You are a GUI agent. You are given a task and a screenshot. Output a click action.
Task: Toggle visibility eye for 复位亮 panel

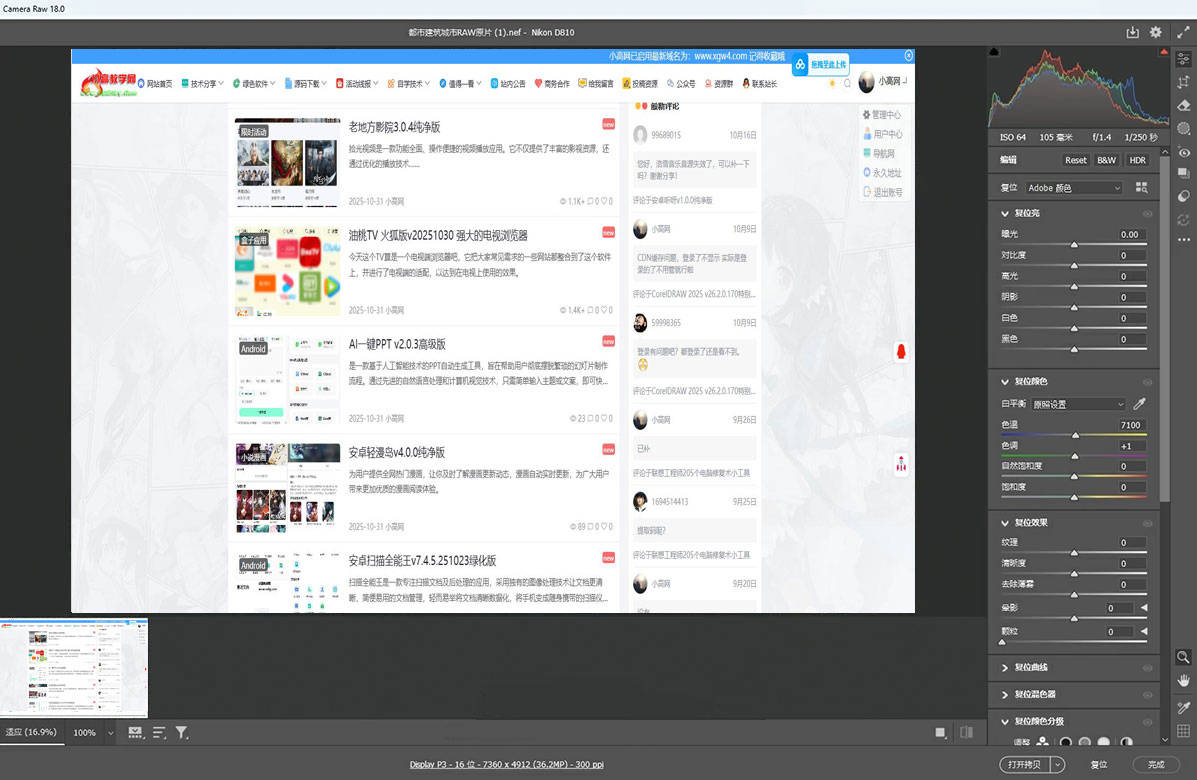tap(1147, 213)
